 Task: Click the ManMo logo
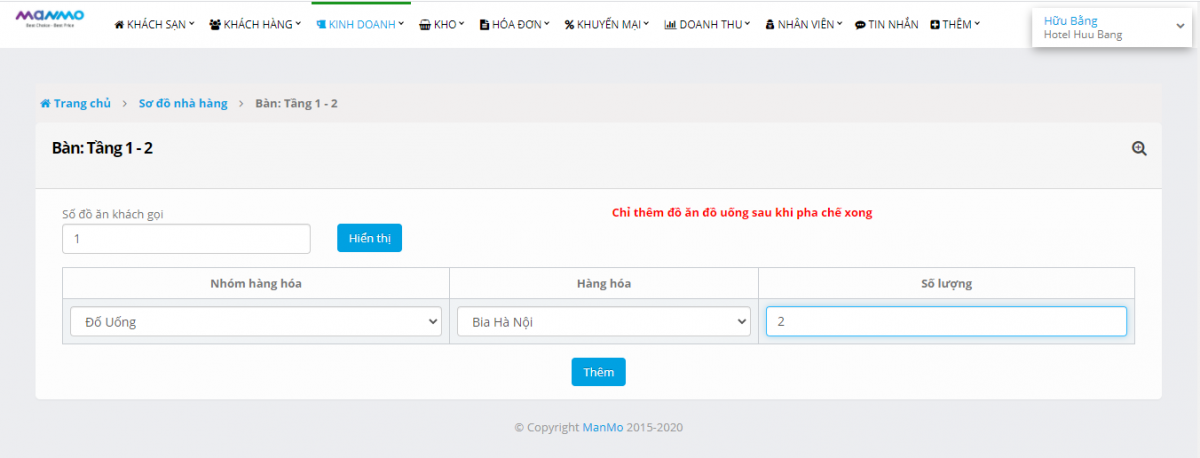tap(50, 19)
